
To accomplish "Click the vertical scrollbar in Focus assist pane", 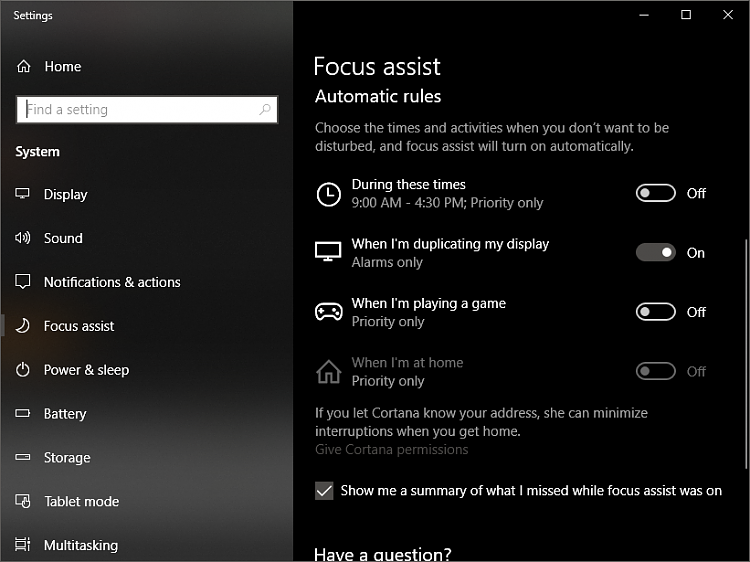I will pos(746,353).
